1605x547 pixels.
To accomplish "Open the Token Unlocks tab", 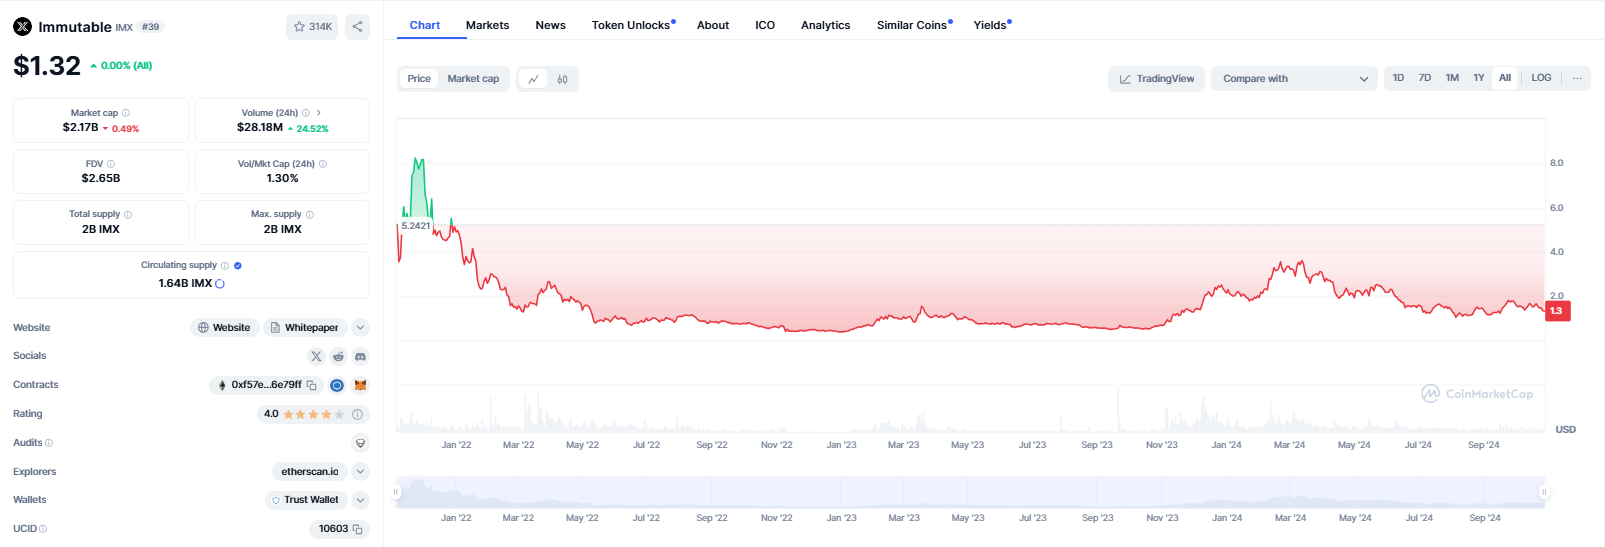I will click(633, 25).
